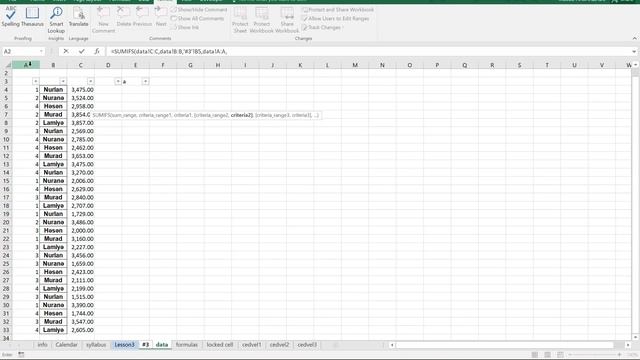Cancel the formula entry with X

point(66,51)
